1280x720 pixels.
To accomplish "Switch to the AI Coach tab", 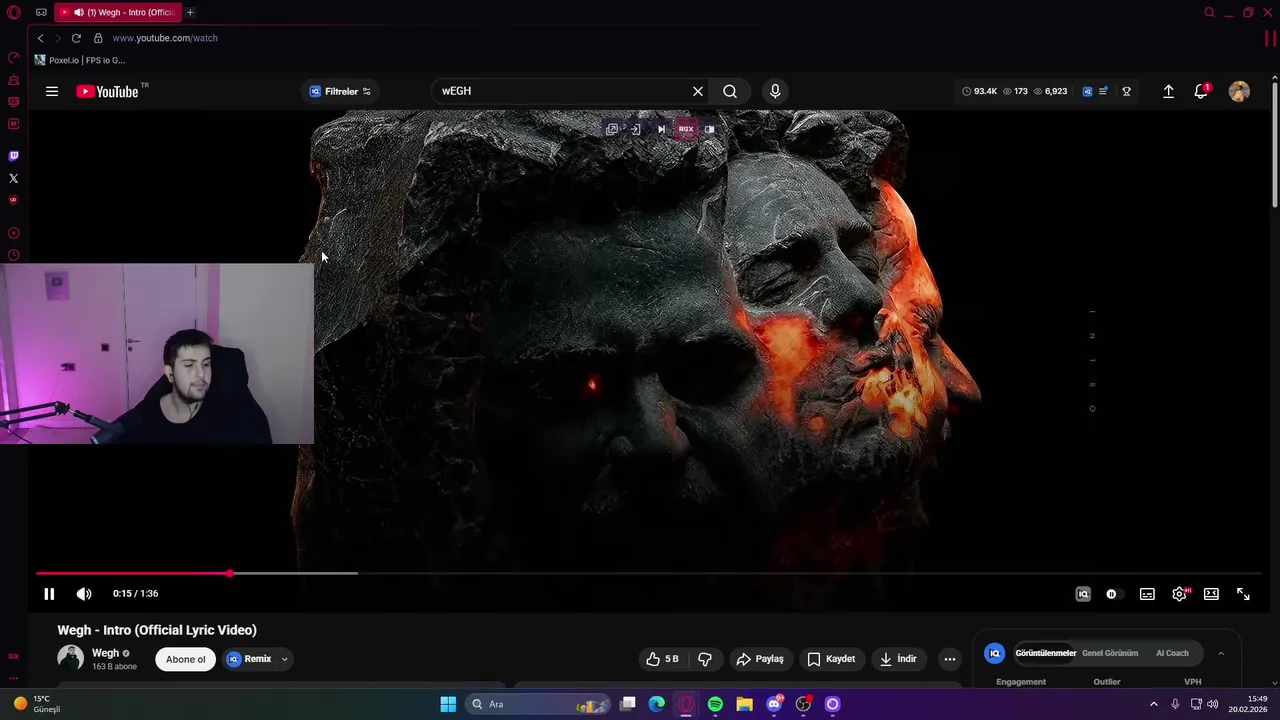I will click(x=1172, y=653).
